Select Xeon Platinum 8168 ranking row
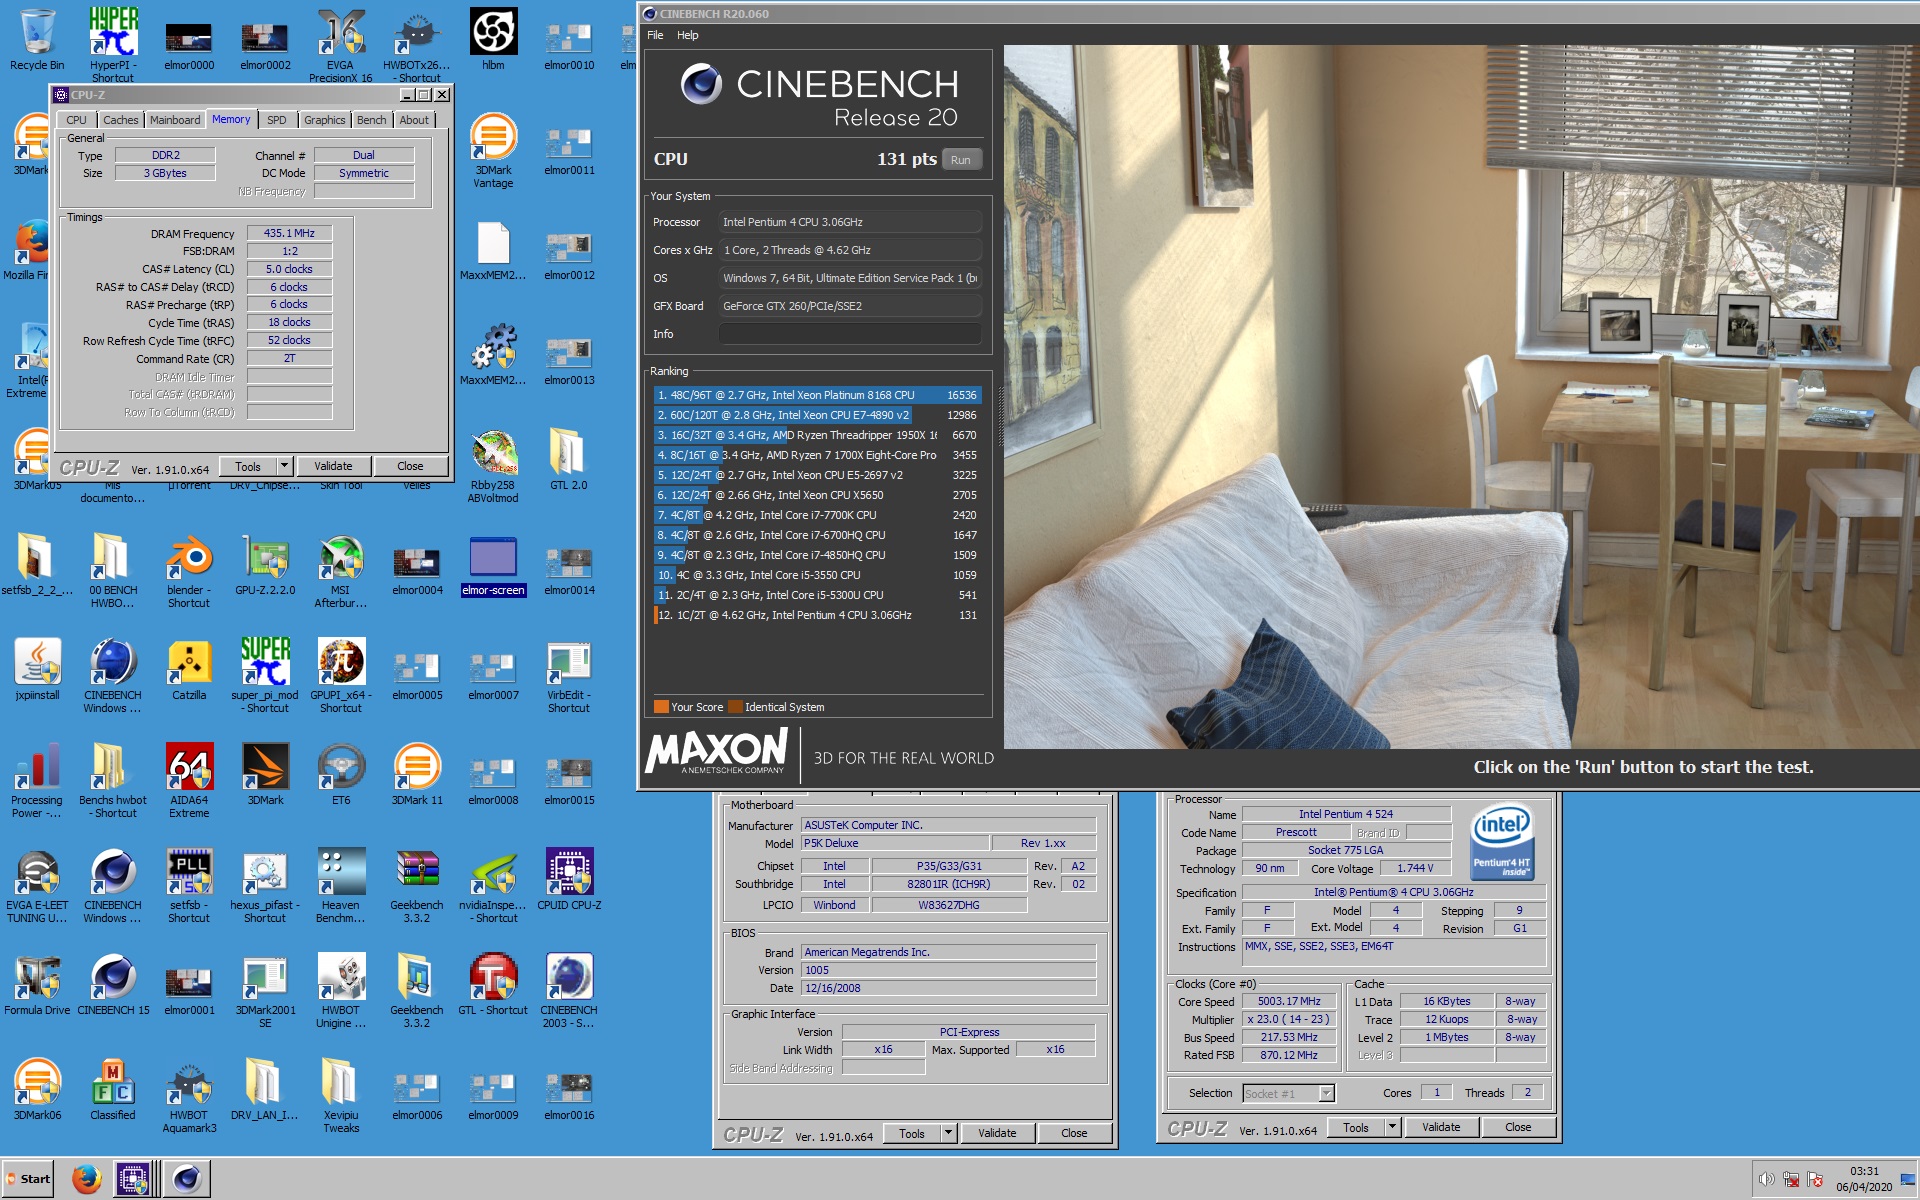Screen dimensions: 1920x1200 tap(818, 395)
